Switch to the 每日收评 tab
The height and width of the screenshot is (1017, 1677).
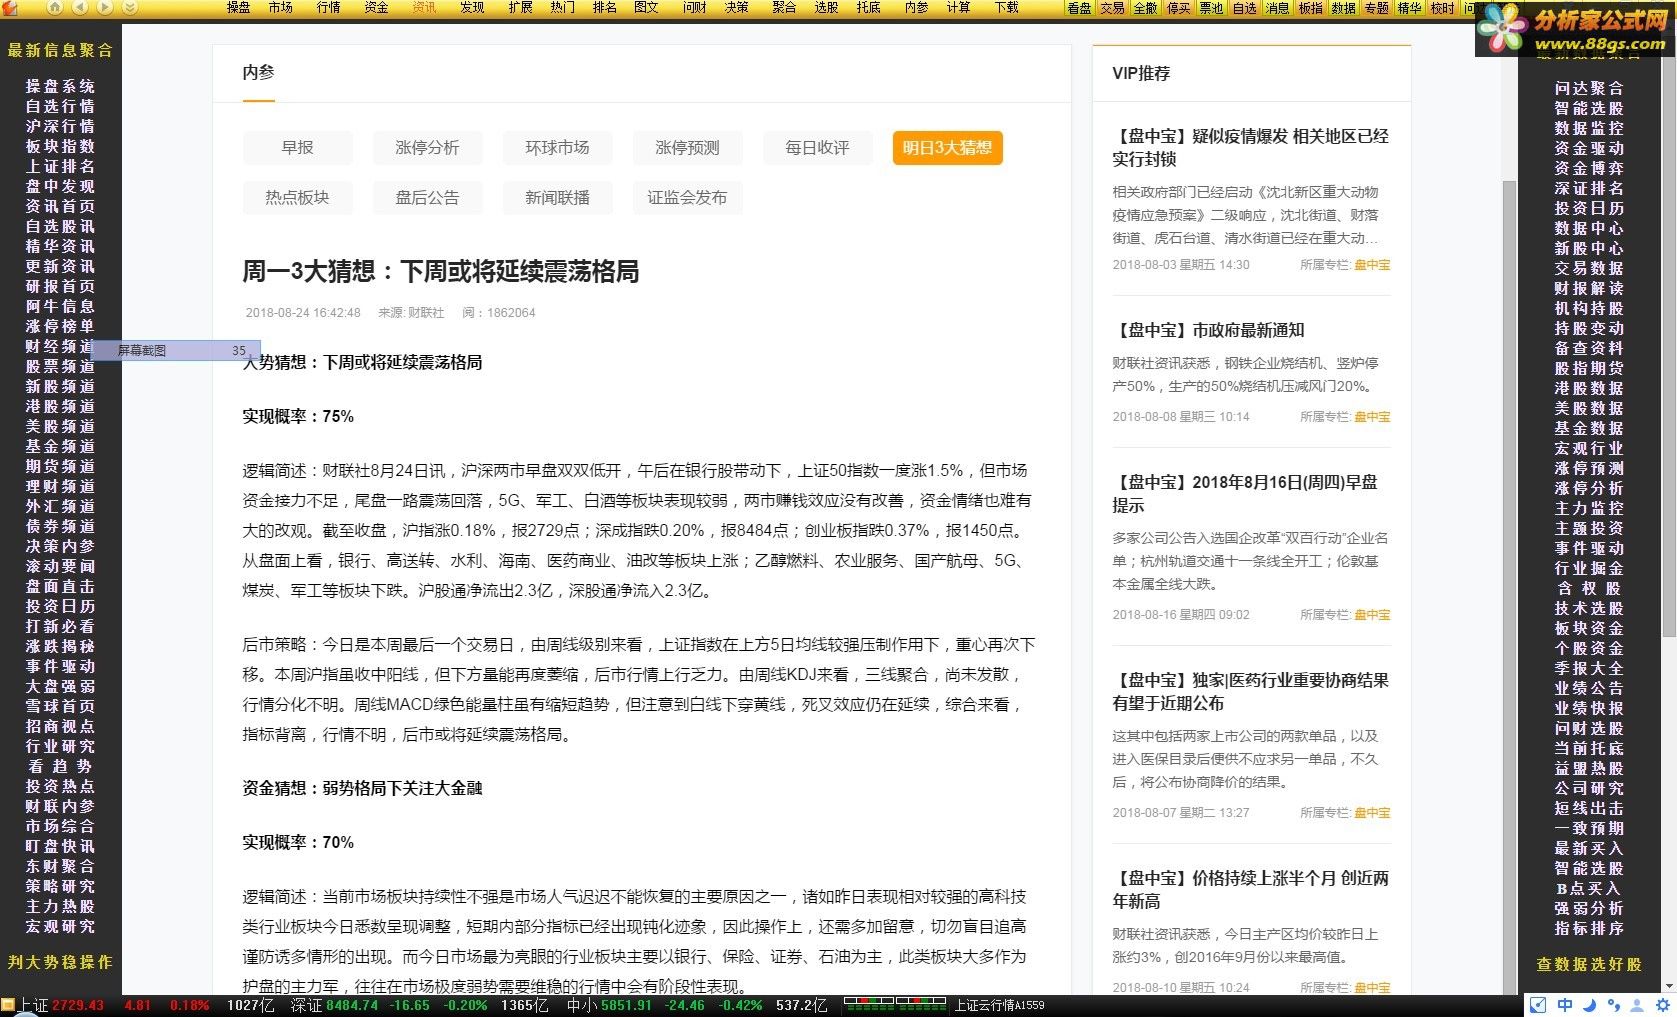tap(817, 148)
